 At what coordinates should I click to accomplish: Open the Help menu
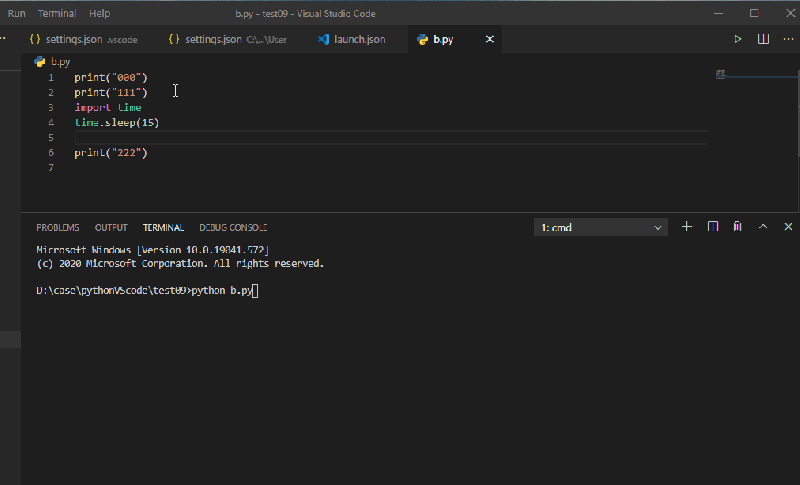[x=99, y=14]
